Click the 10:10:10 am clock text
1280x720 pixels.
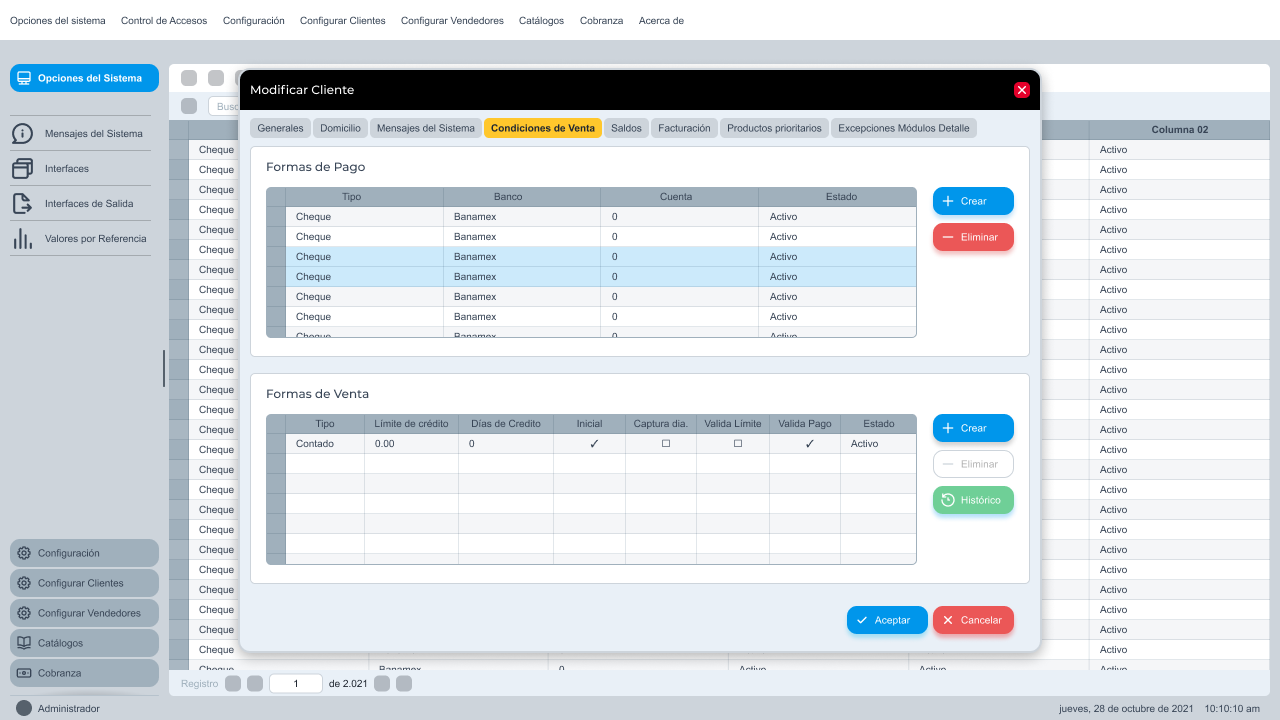tap(1232, 709)
